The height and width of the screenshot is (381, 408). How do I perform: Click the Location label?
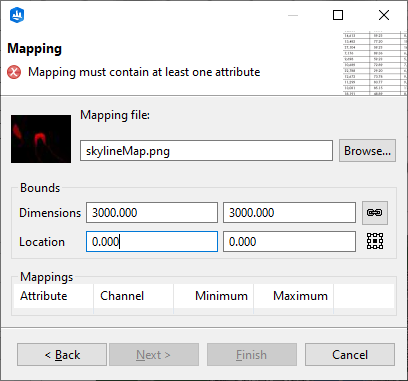click(x=42, y=242)
